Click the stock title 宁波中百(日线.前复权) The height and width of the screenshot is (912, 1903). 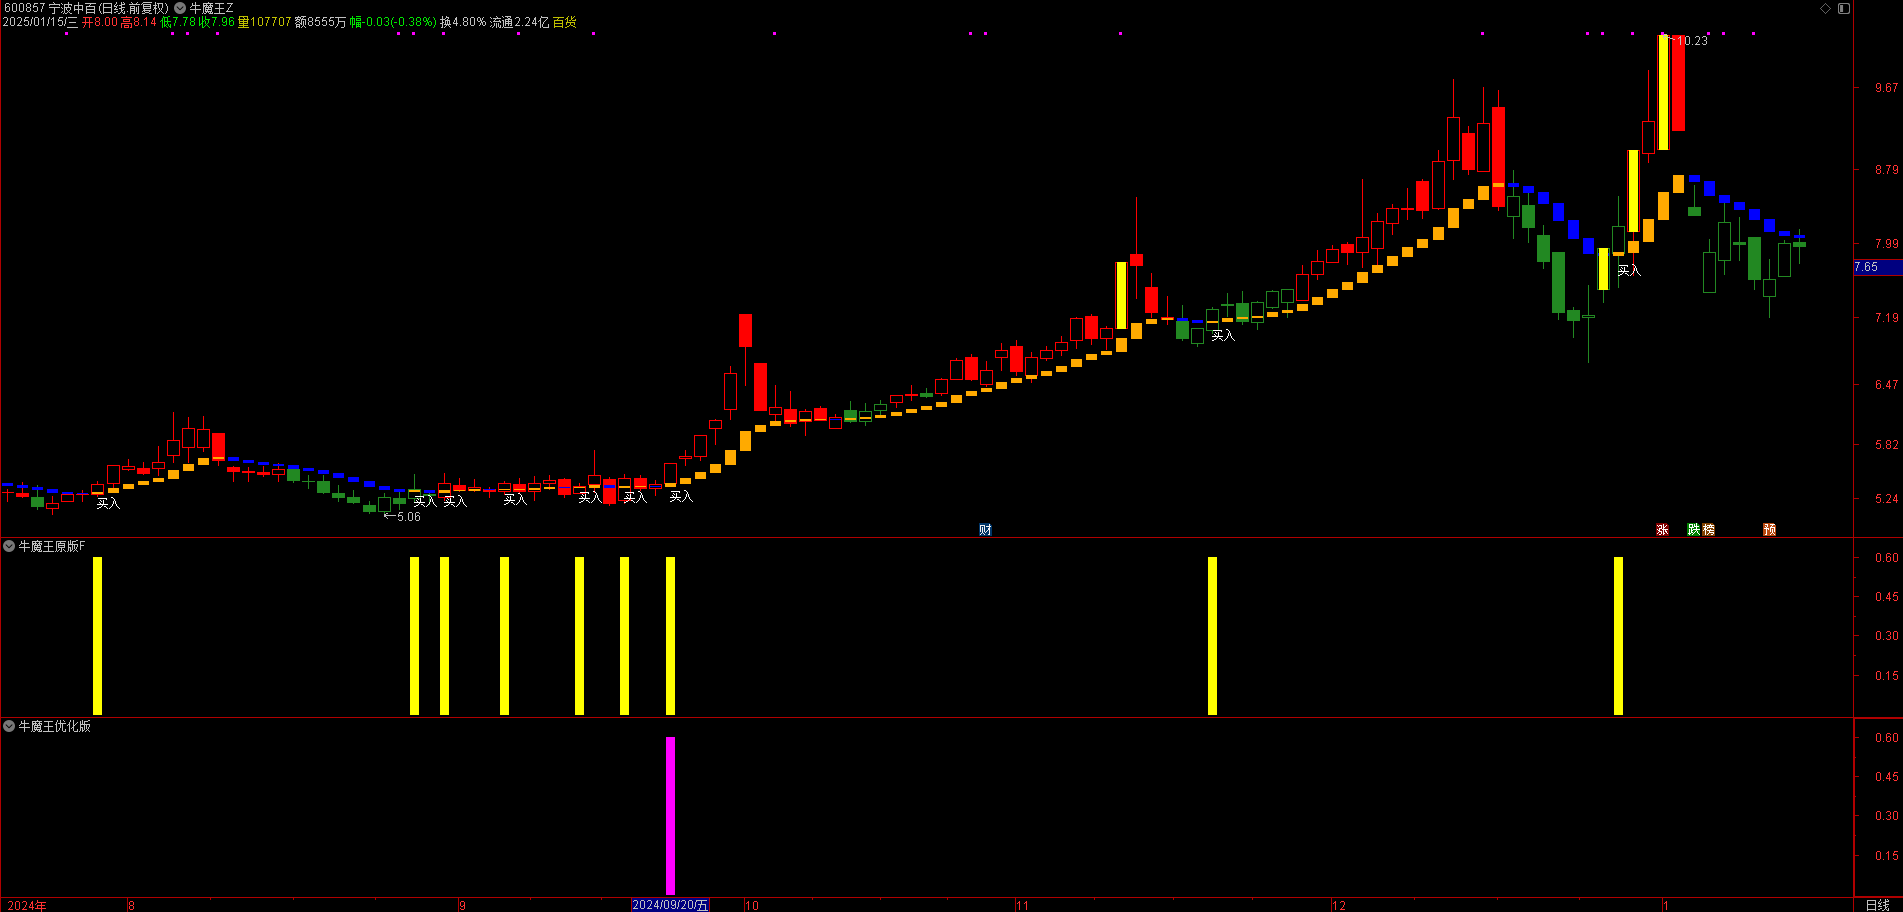108,8
